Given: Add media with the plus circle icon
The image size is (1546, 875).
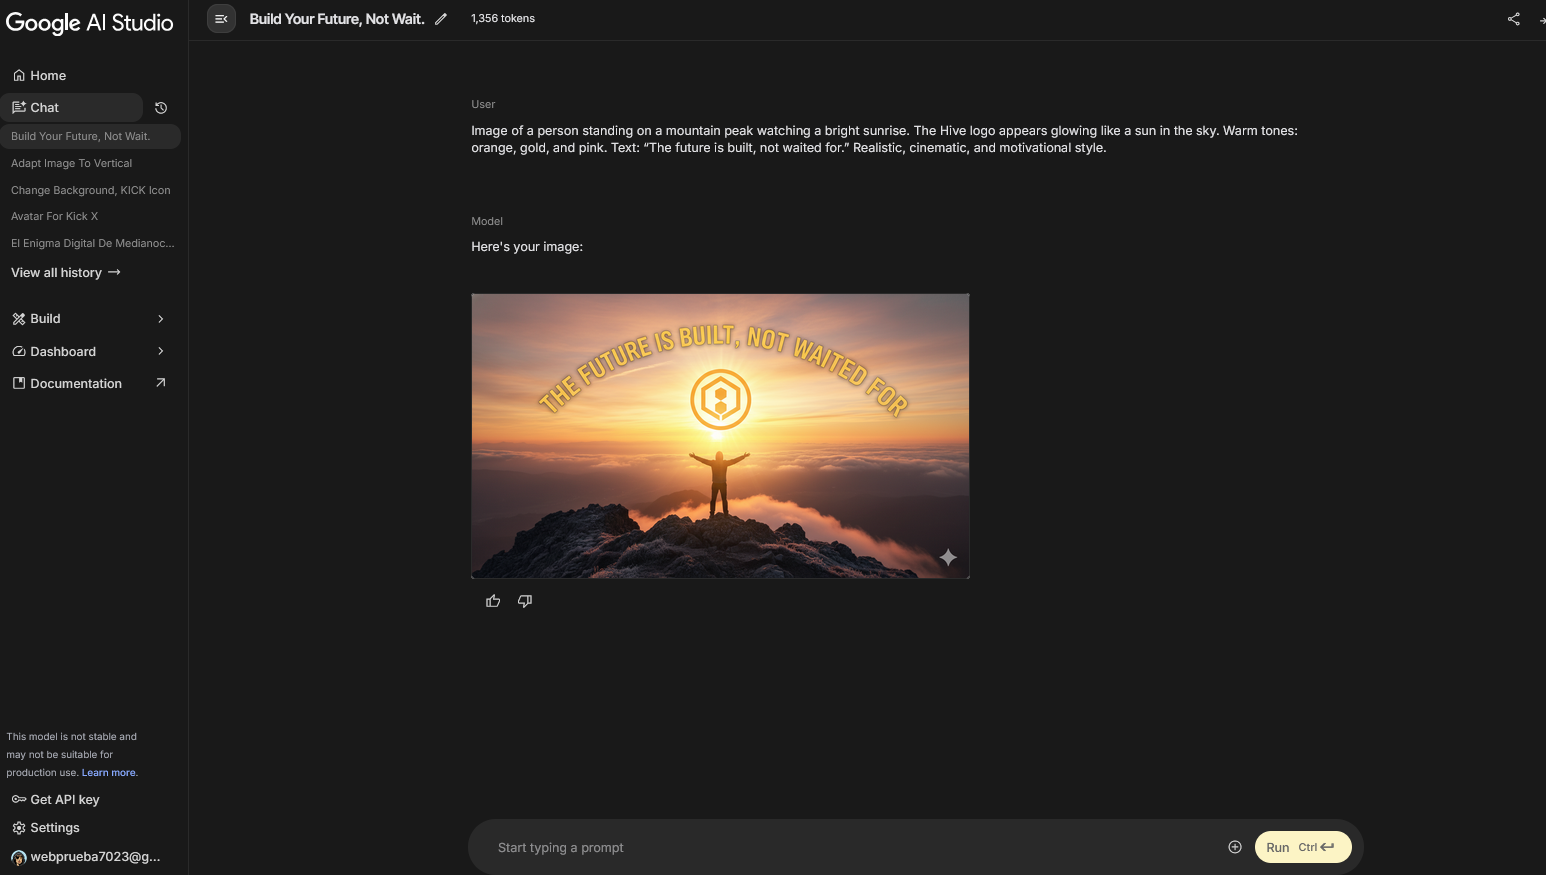Looking at the screenshot, I should coord(1235,847).
